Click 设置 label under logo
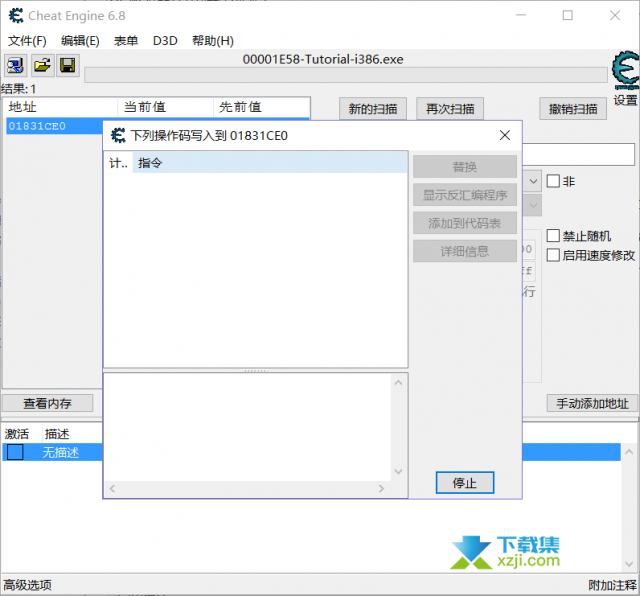Viewport: 640px width, 596px height. [x=625, y=100]
